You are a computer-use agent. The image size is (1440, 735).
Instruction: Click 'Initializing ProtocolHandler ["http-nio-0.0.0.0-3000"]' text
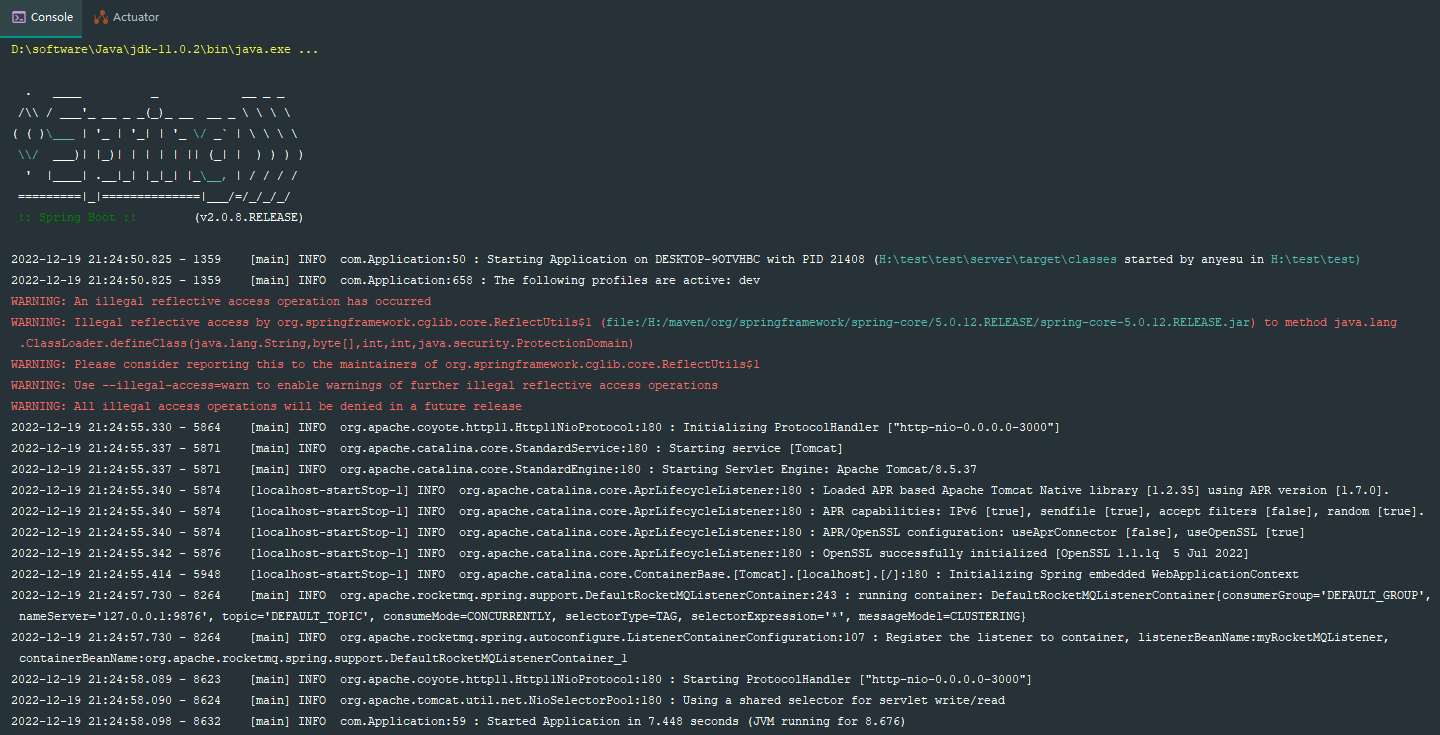coord(871,427)
